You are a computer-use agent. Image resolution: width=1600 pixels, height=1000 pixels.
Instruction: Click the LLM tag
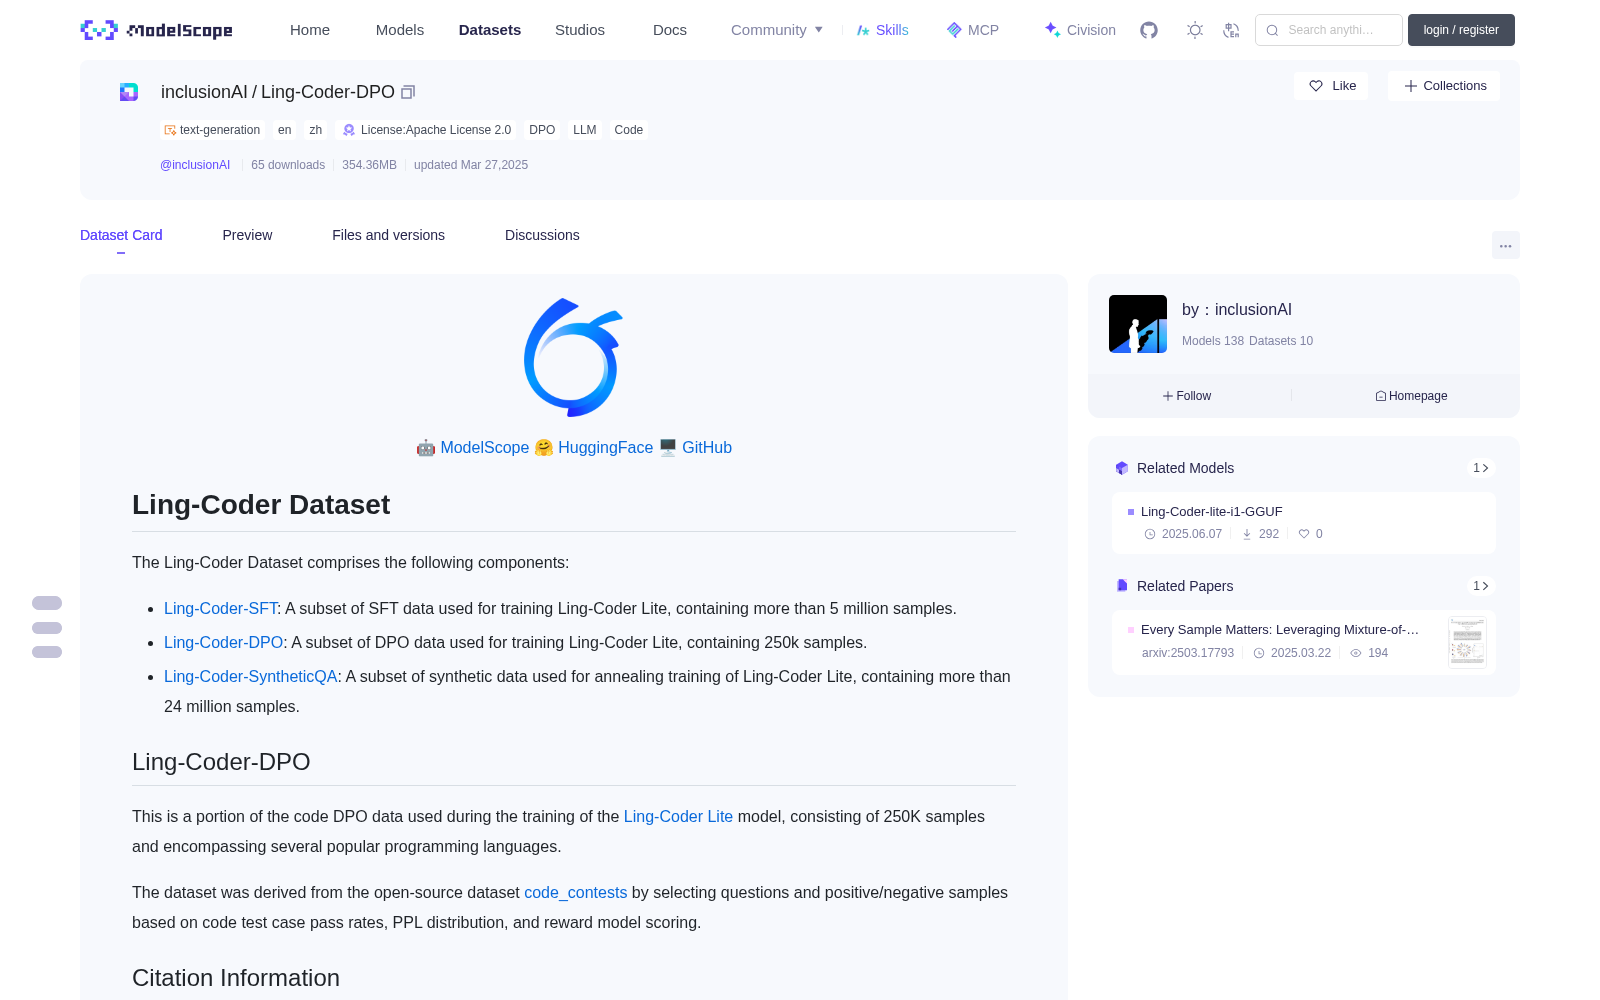point(585,130)
